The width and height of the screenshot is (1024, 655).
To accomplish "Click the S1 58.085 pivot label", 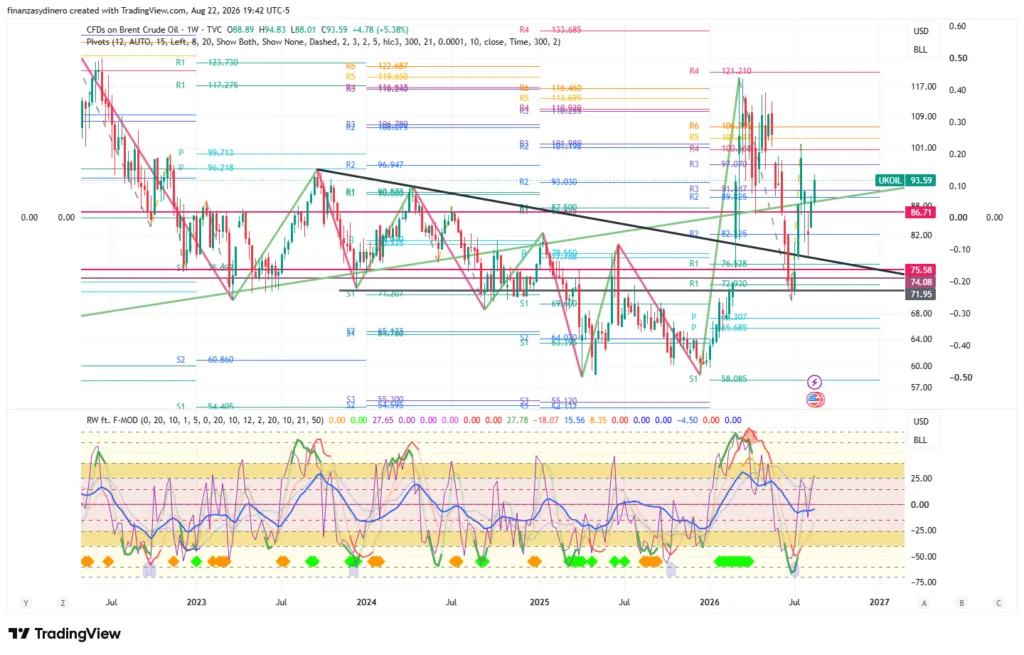I will tap(718, 379).
